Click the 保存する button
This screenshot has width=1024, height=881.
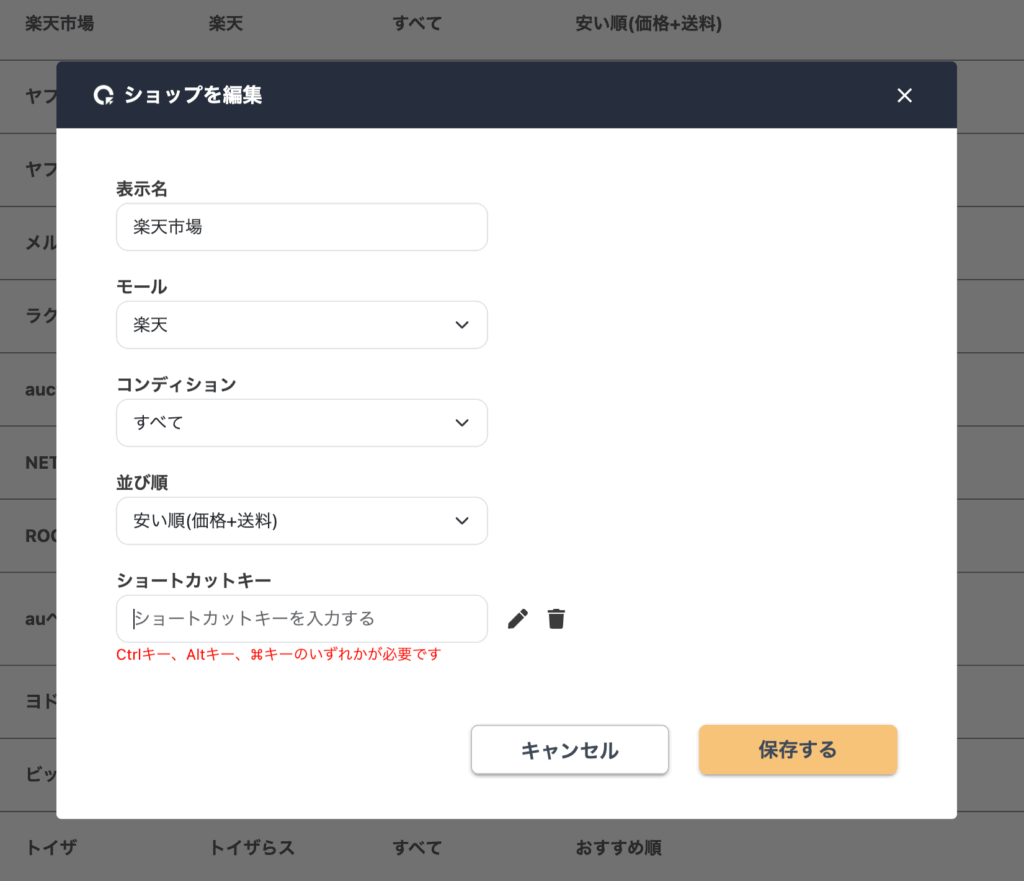click(x=798, y=750)
